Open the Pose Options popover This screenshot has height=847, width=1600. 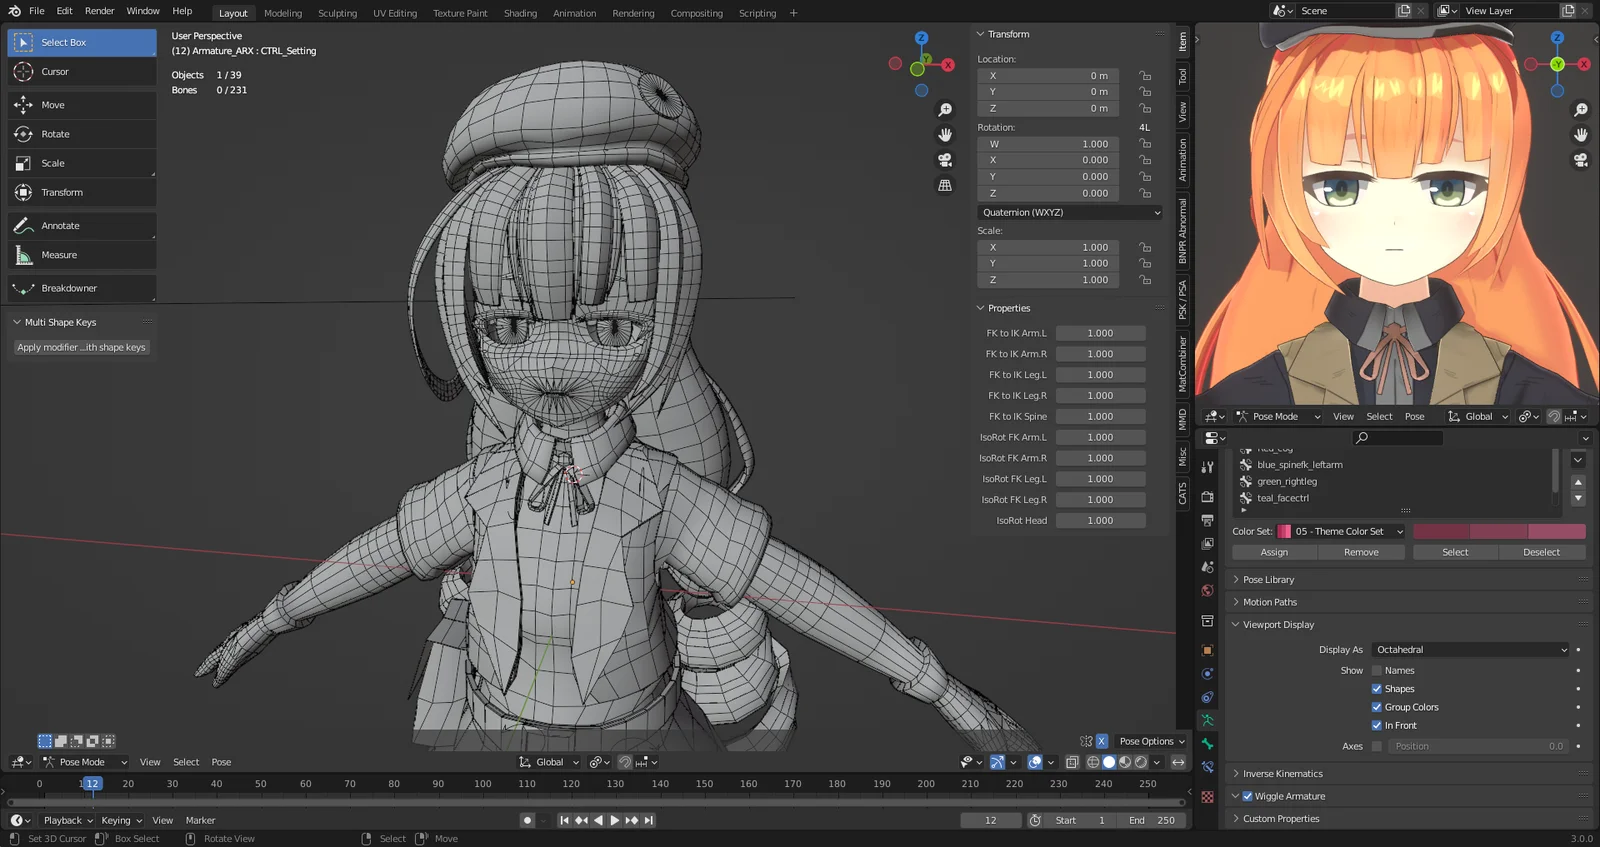point(1152,741)
